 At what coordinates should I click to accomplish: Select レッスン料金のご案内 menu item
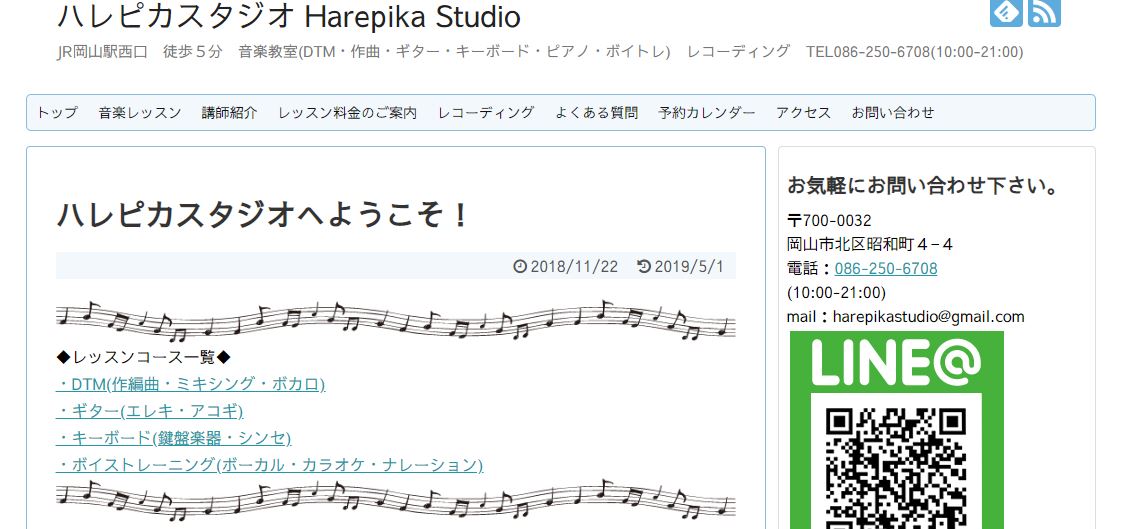pyautogui.click(x=347, y=113)
